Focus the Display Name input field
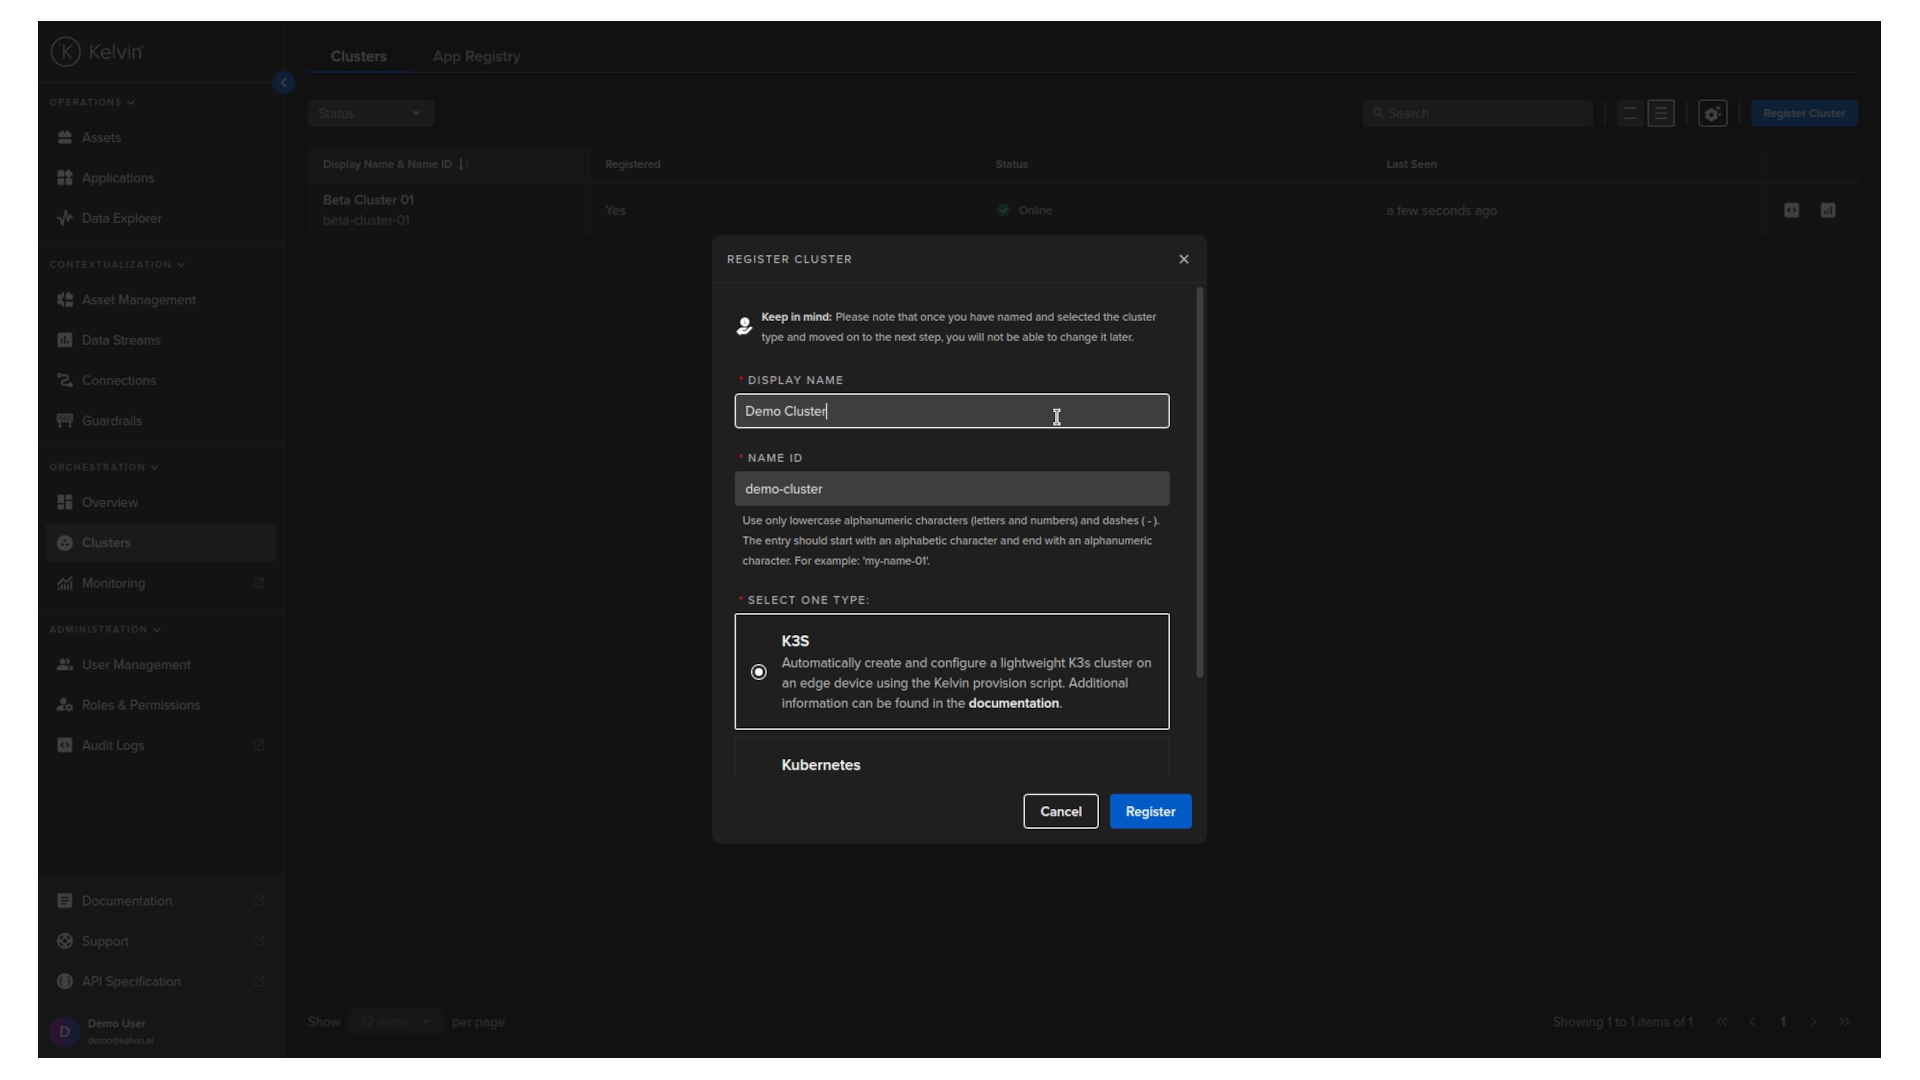The width and height of the screenshot is (1920, 1080). [x=951, y=411]
